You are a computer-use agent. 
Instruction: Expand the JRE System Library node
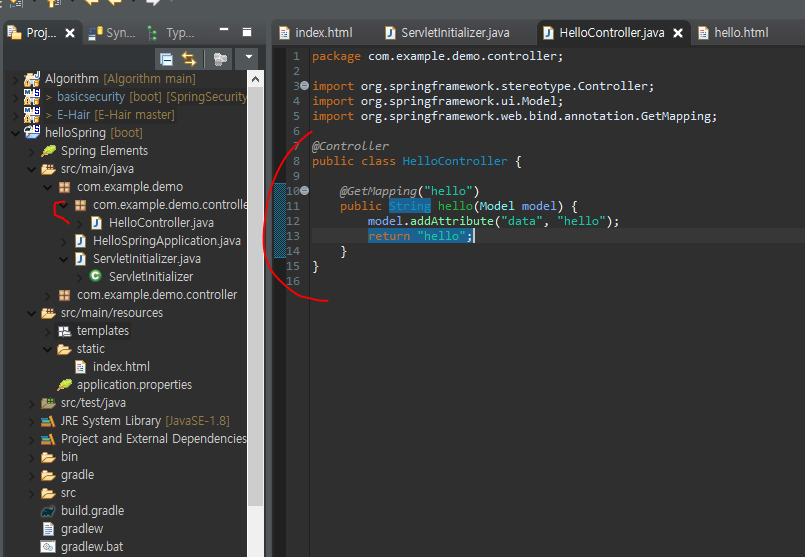[31, 421]
